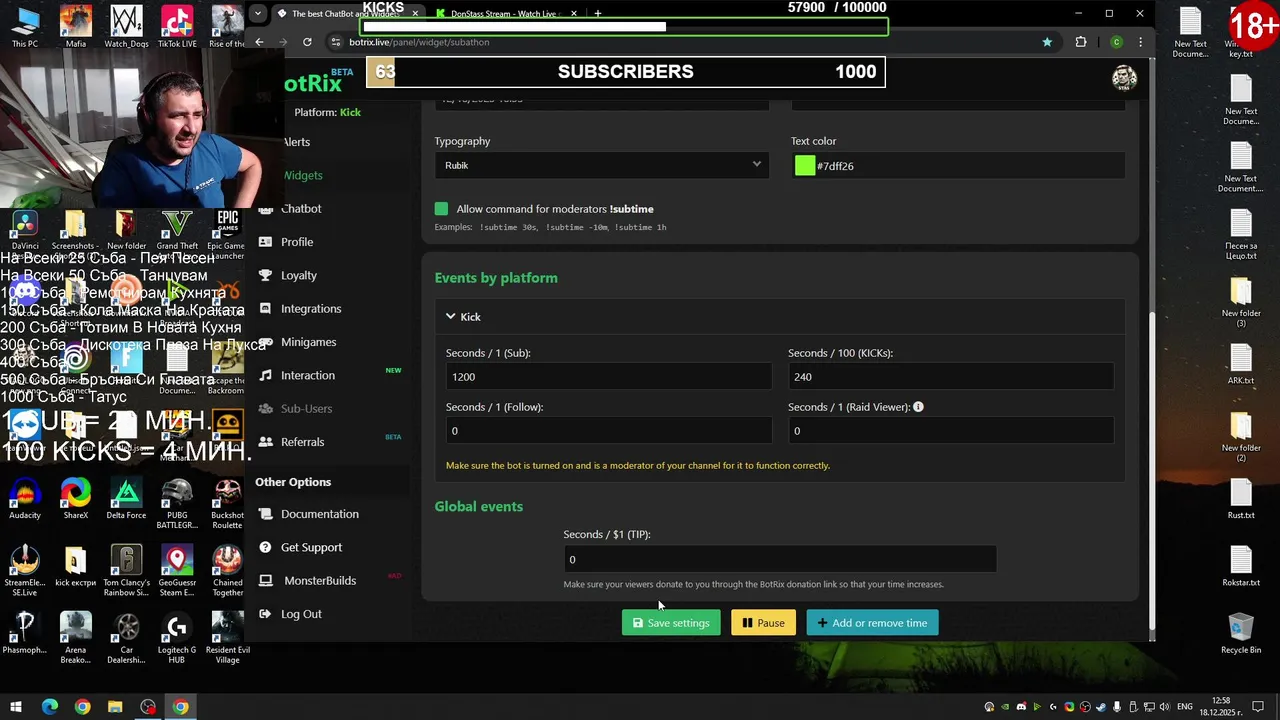Select TikTok LIVE desktop icon
Viewport: 1280px width, 720px height.
[x=177, y=27]
